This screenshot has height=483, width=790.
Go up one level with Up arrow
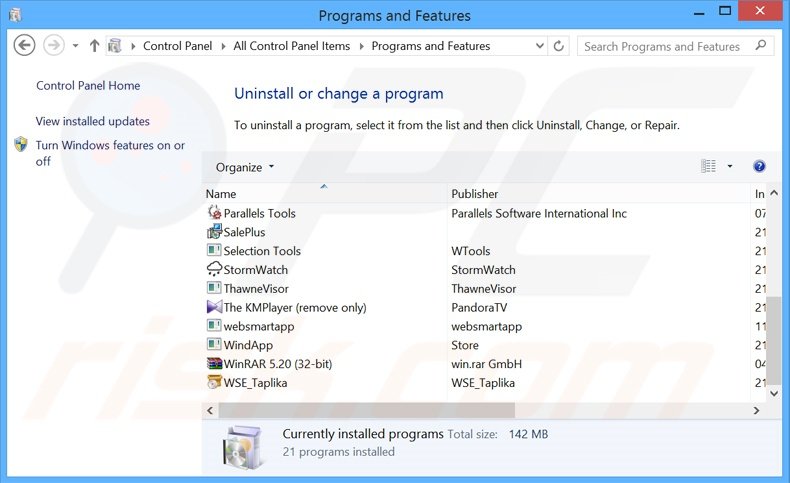pyautogui.click(x=94, y=46)
